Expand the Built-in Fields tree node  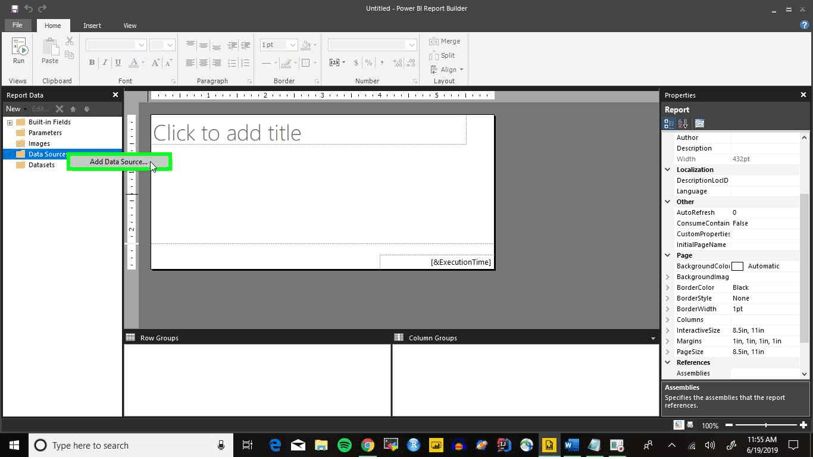coord(9,123)
